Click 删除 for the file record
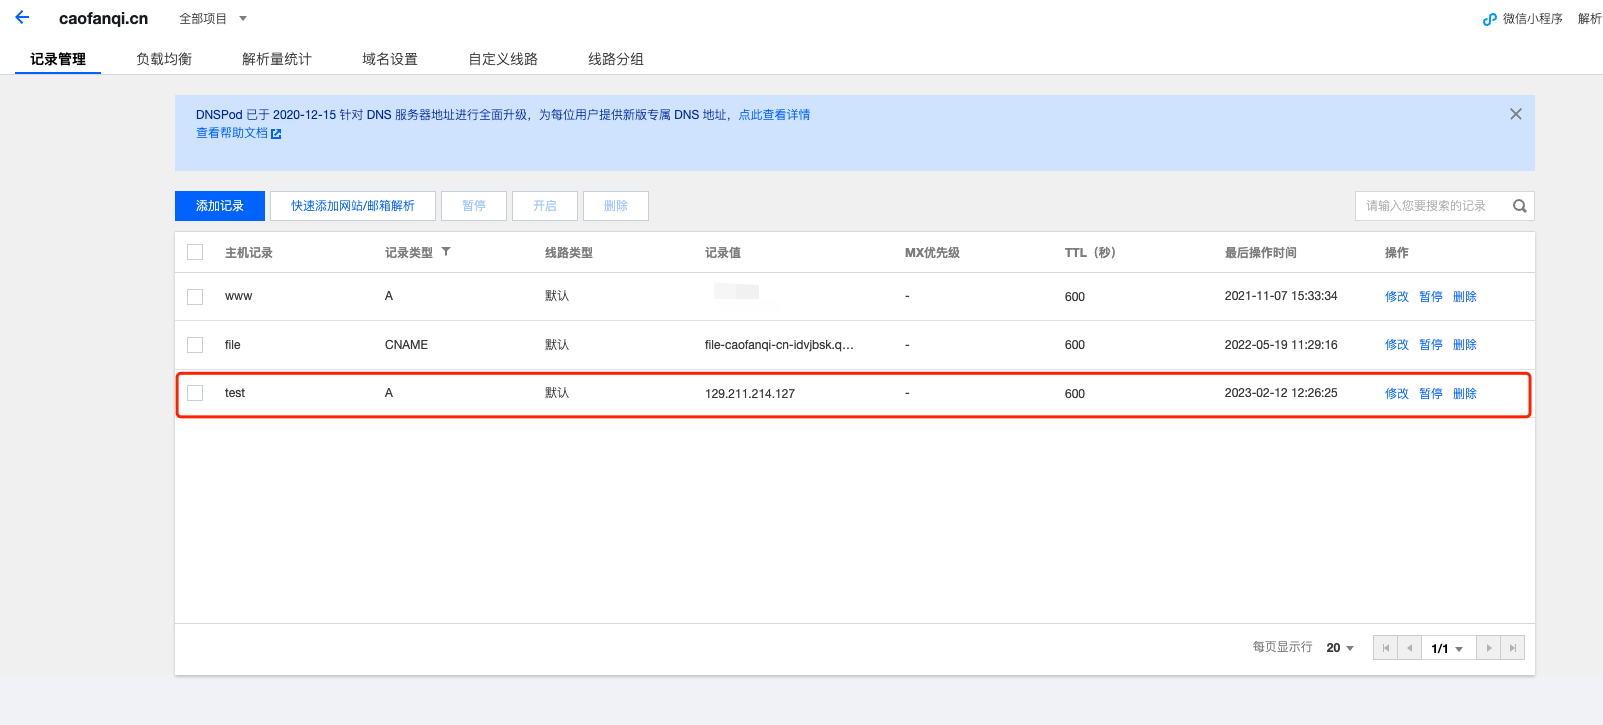The image size is (1603, 725). coord(1465,345)
